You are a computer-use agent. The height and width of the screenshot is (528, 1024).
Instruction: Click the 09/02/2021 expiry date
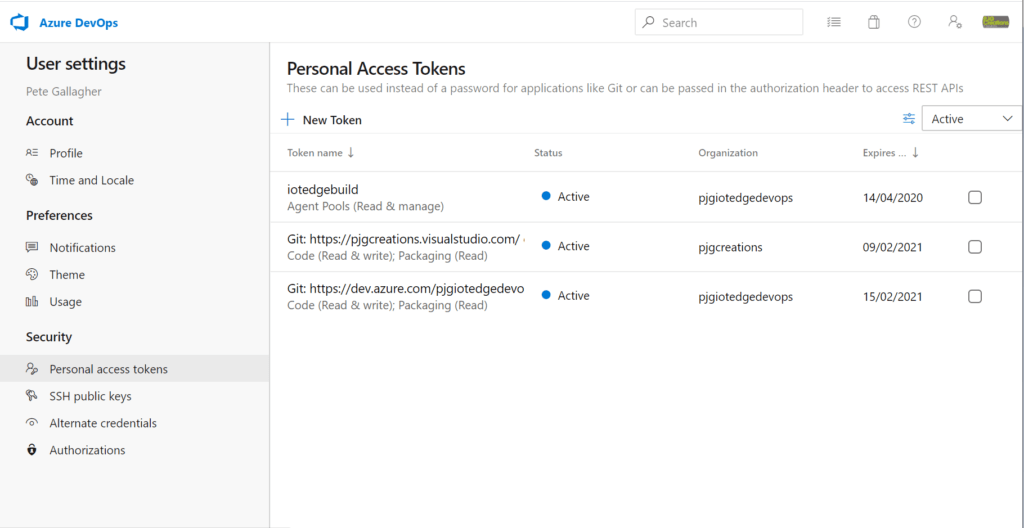point(893,247)
